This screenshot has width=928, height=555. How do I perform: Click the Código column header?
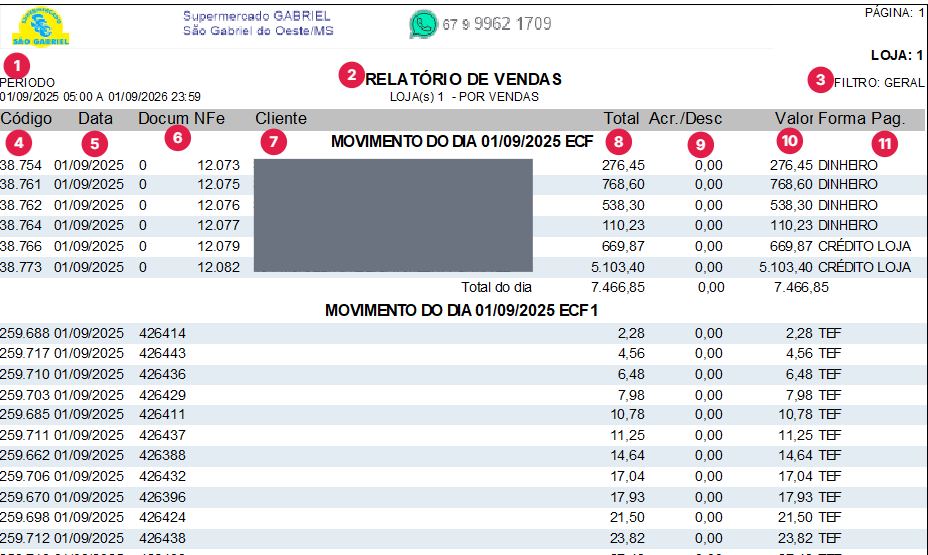point(26,119)
